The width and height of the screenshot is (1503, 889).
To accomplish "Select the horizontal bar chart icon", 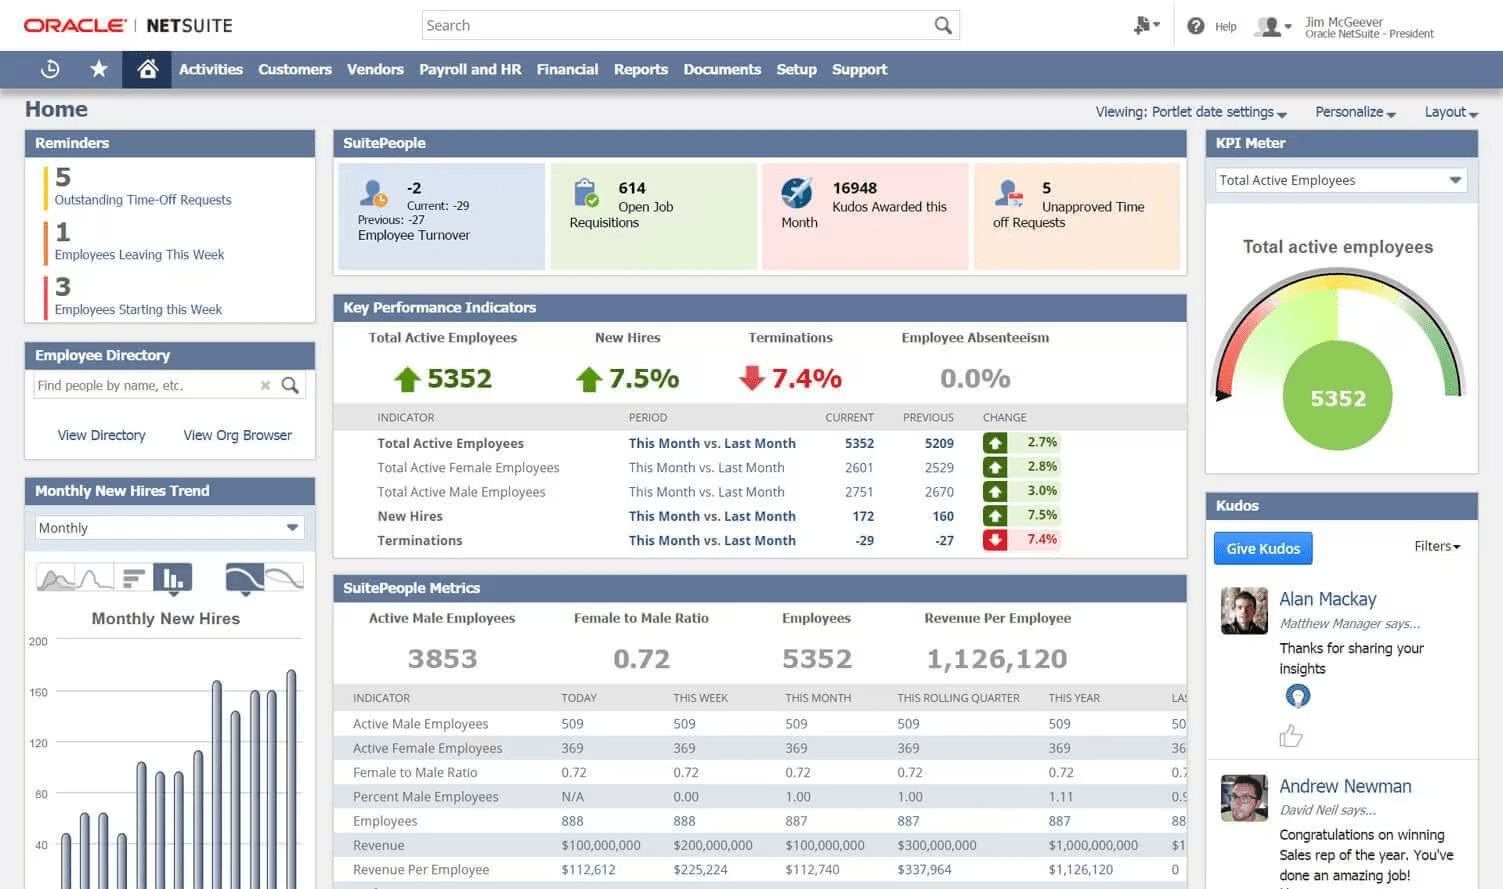I will pos(133,577).
